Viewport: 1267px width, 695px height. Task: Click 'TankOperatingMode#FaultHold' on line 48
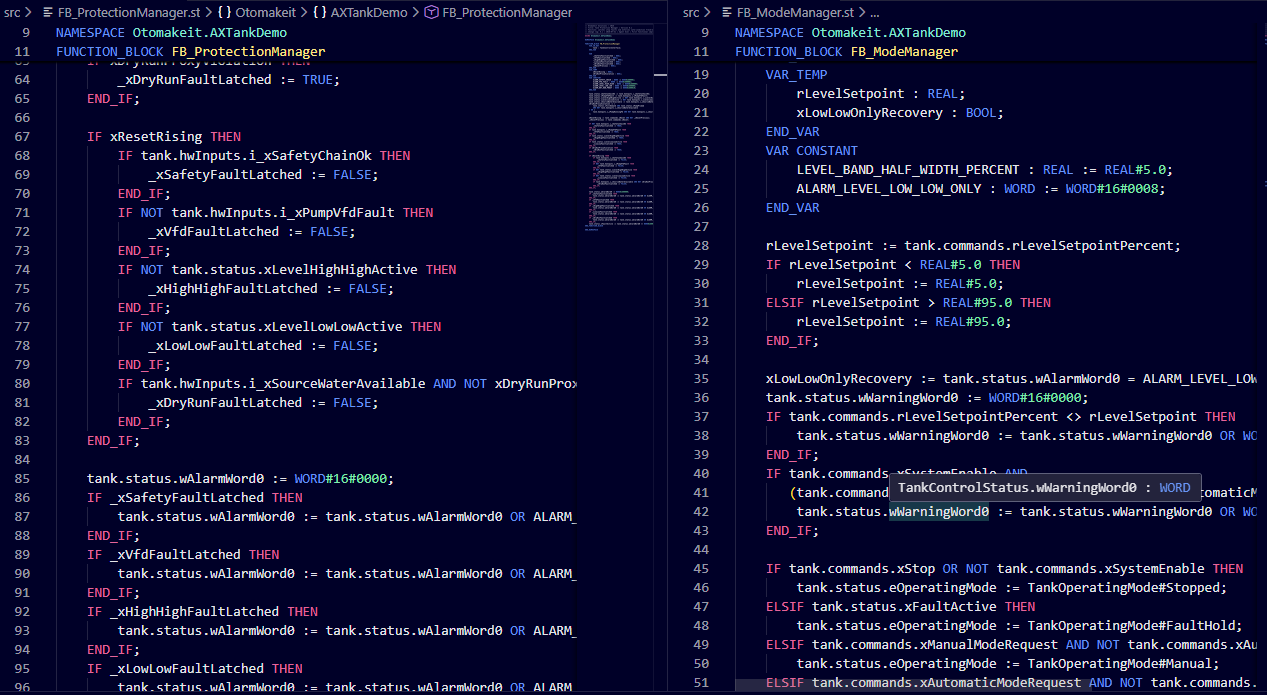coord(1131,625)
